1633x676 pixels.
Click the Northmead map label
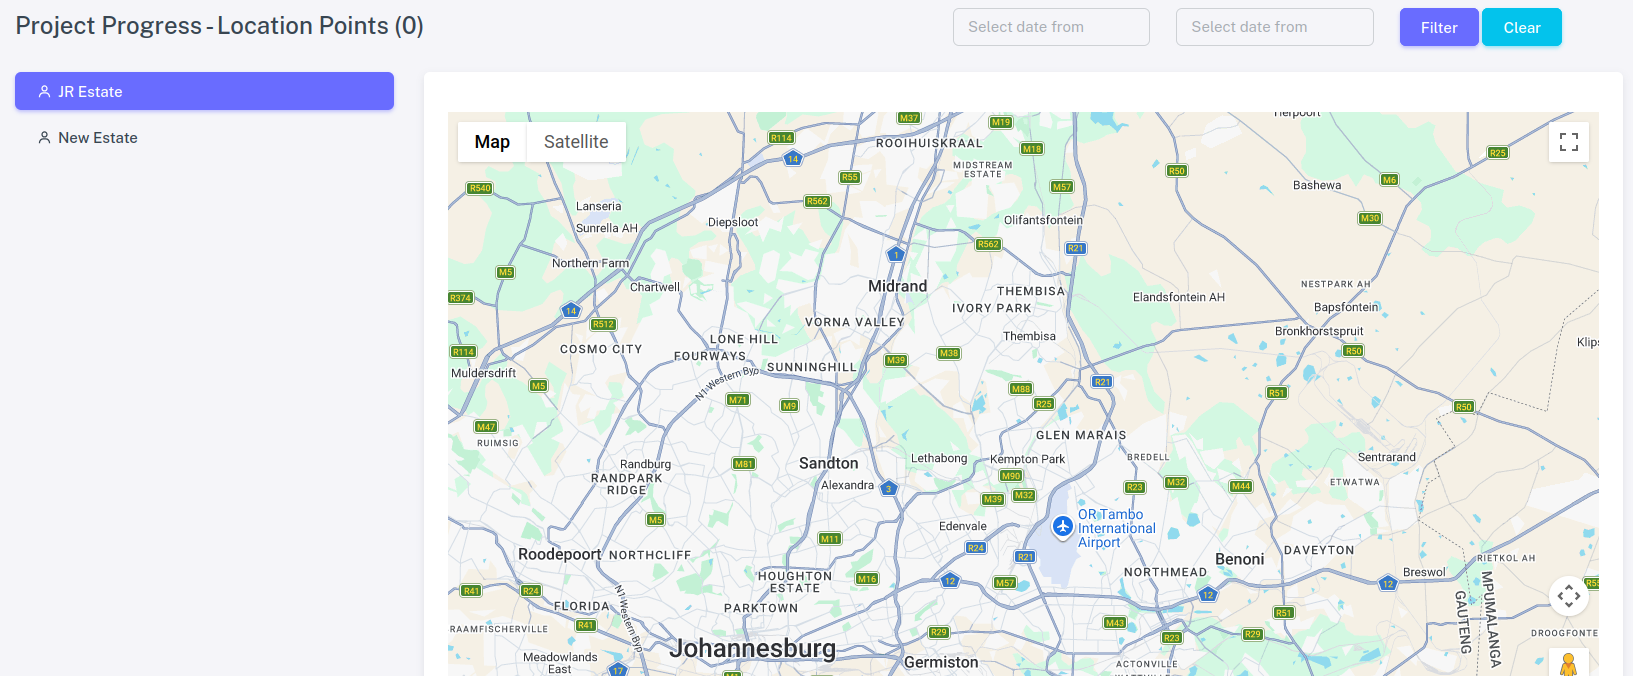[1165, 572]
